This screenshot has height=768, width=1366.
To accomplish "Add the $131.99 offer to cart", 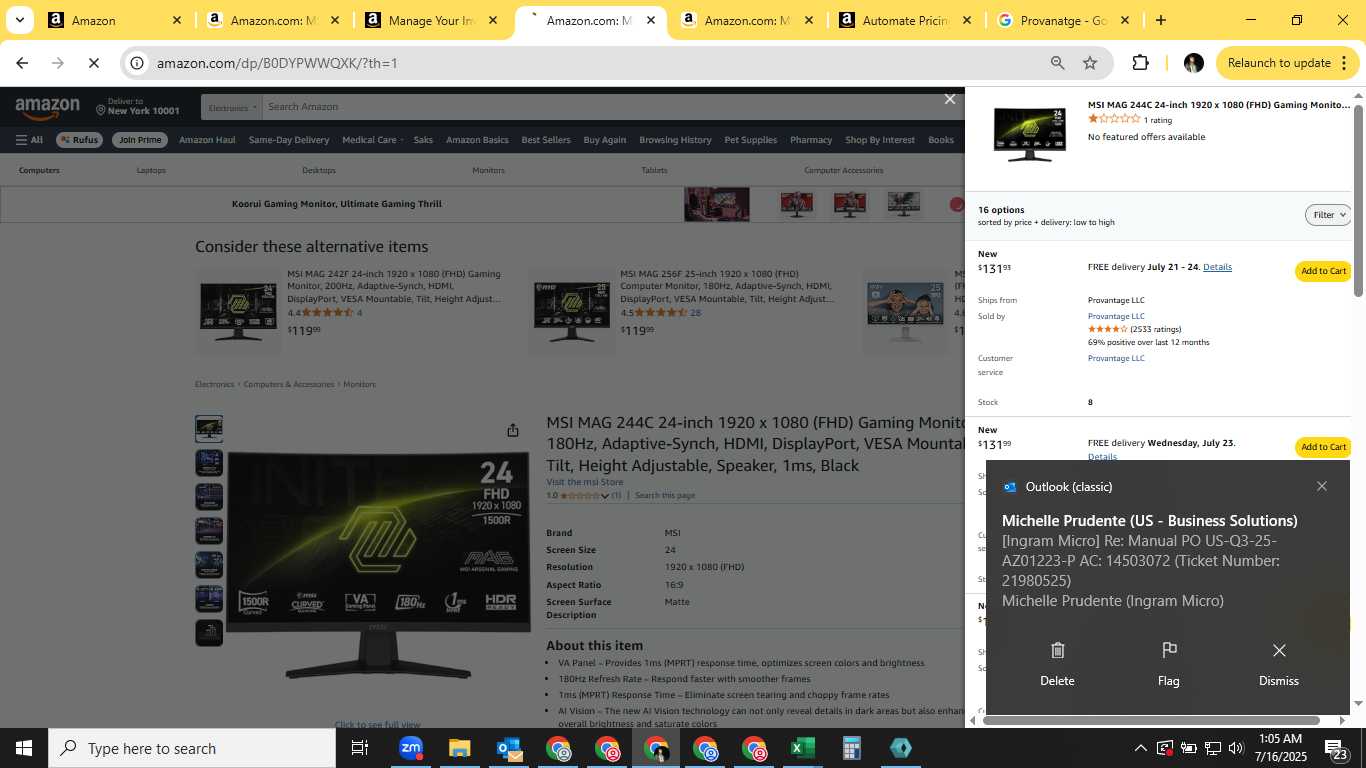I will 1323,447.
